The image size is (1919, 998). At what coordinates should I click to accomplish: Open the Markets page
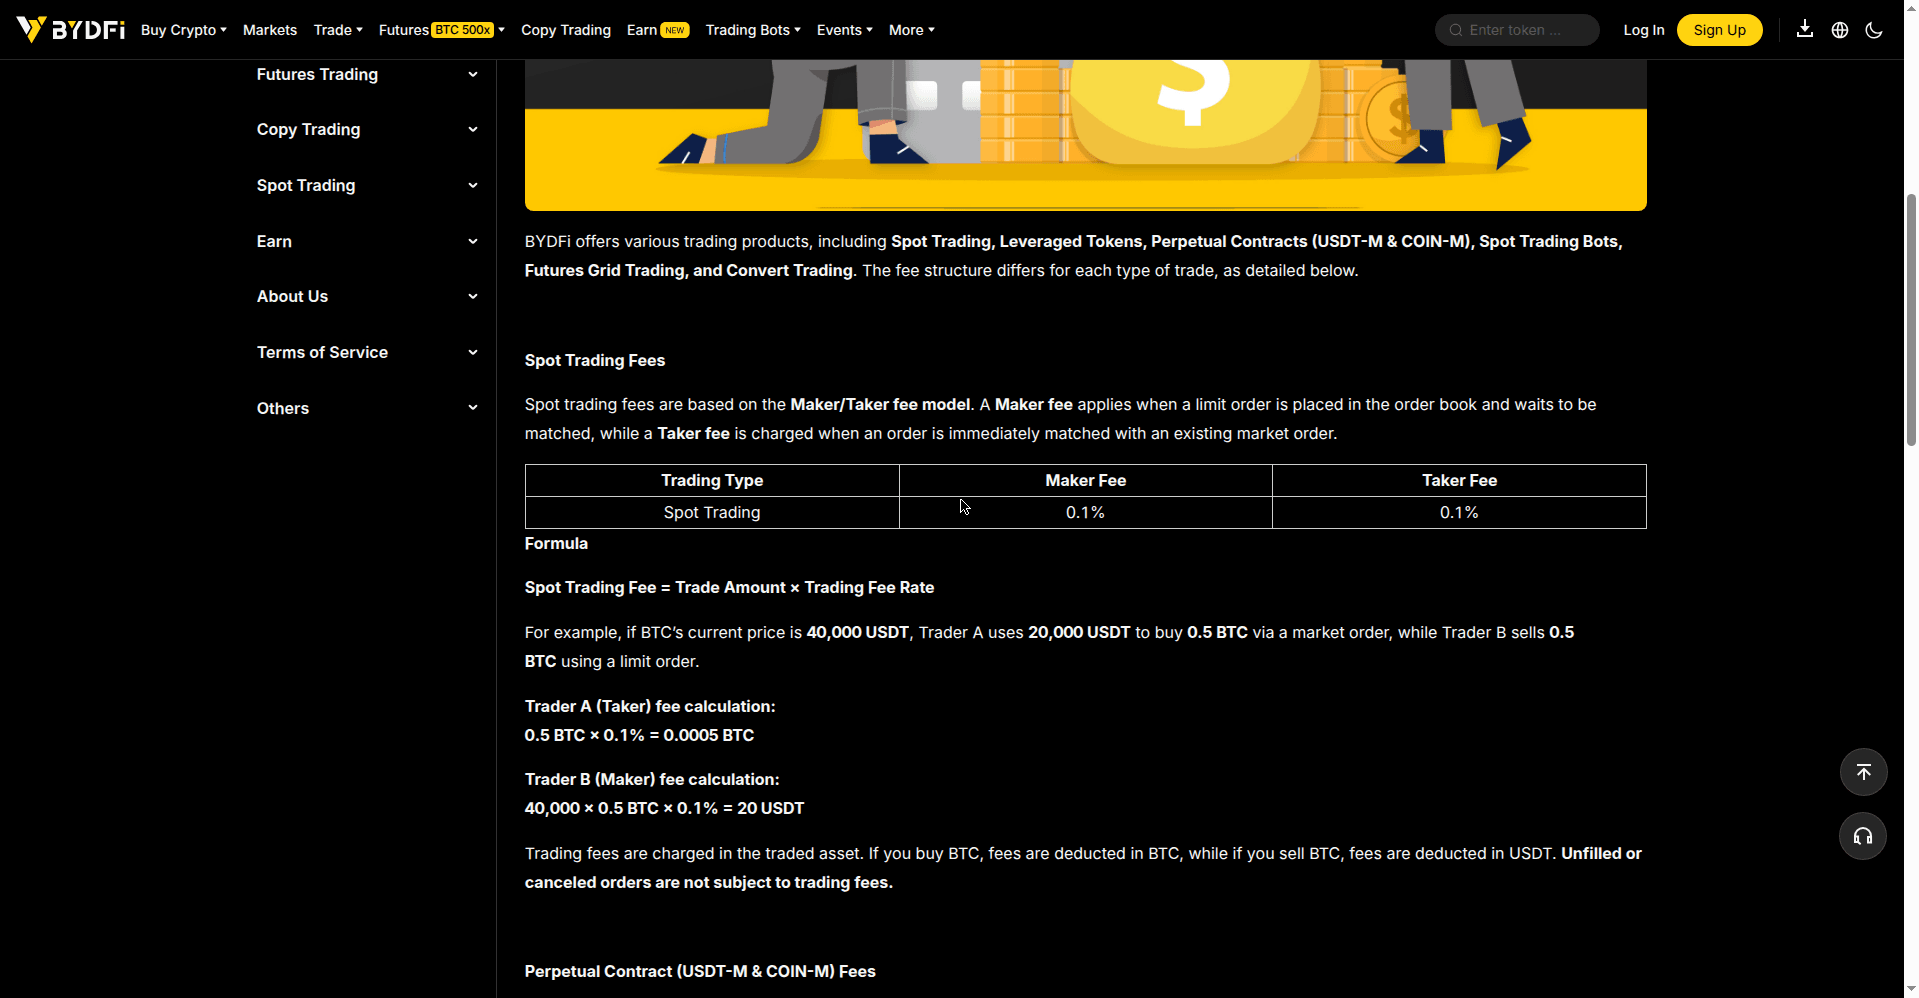(x=270, y=30)
